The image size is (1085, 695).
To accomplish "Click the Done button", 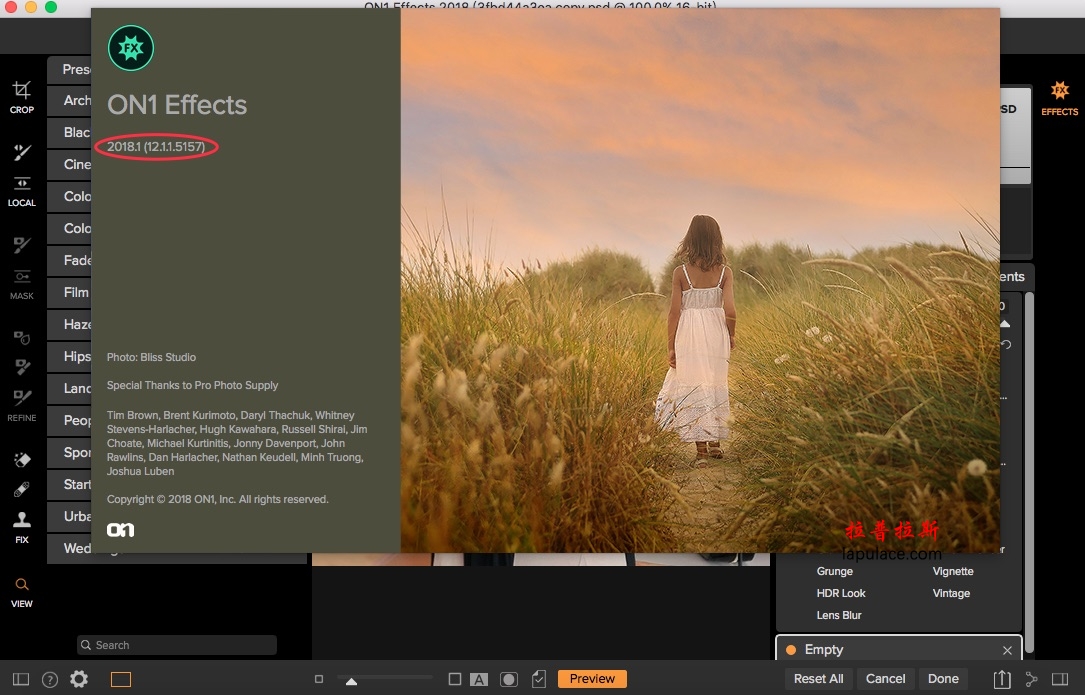I will 943,679.
